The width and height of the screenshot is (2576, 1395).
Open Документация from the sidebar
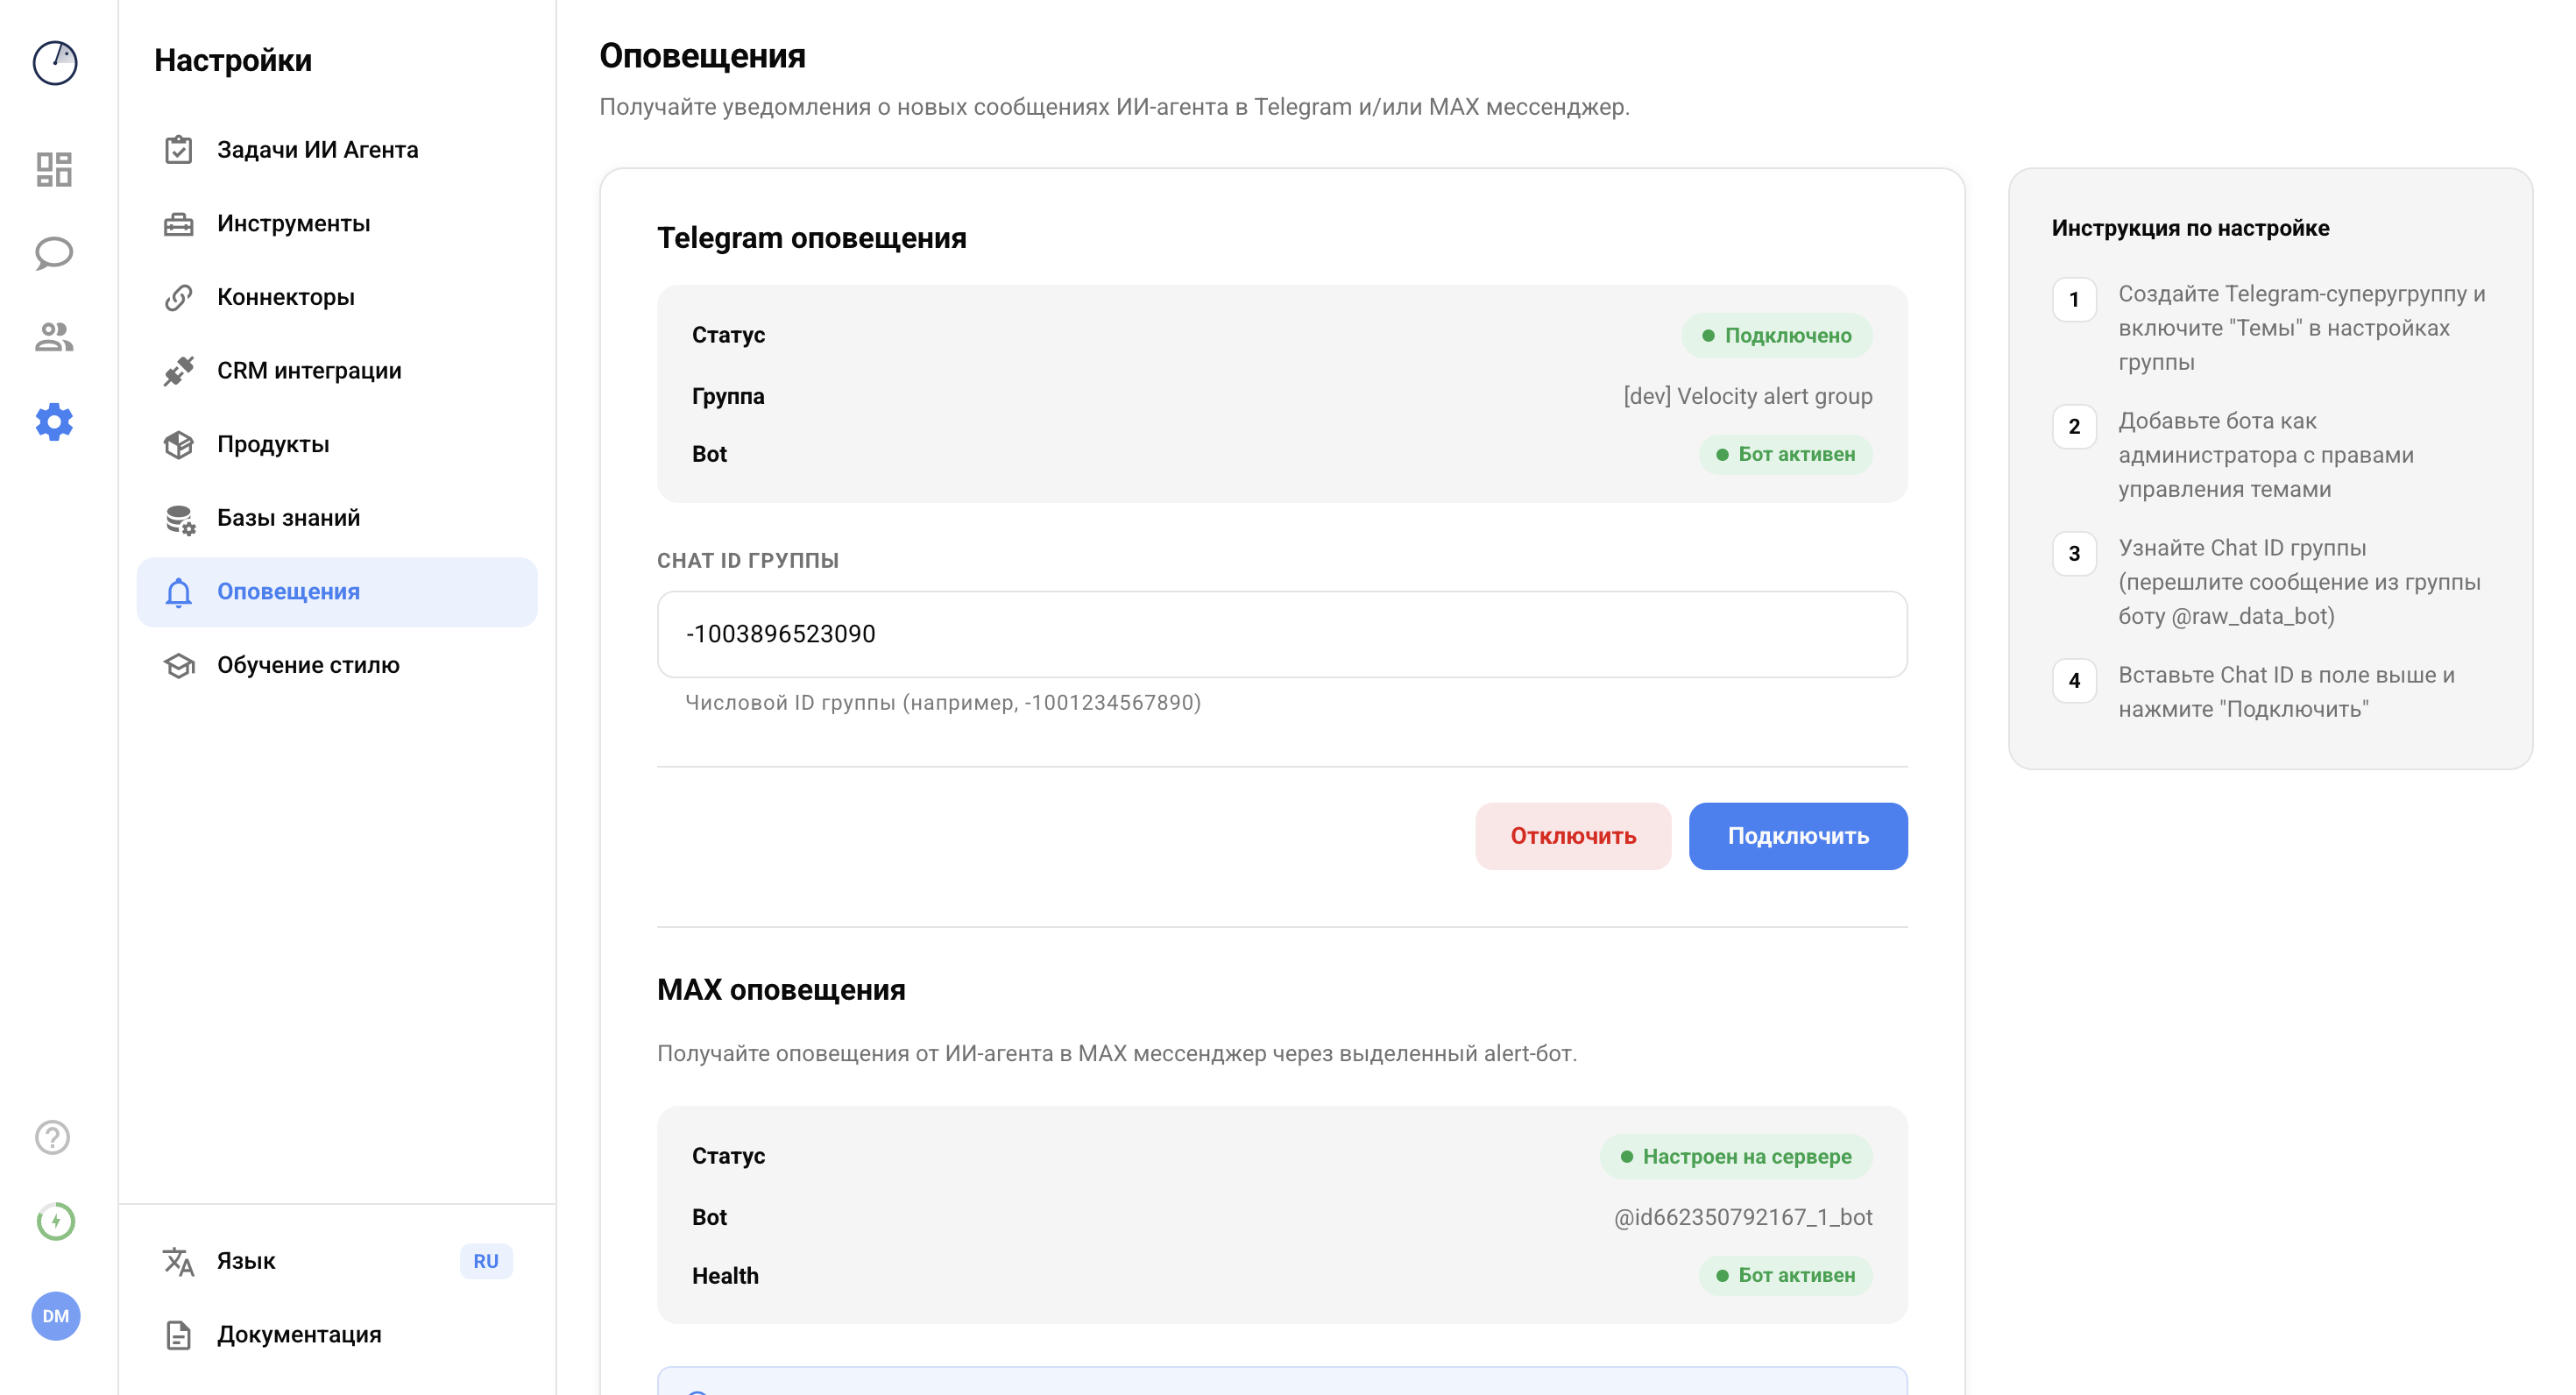299,1334
